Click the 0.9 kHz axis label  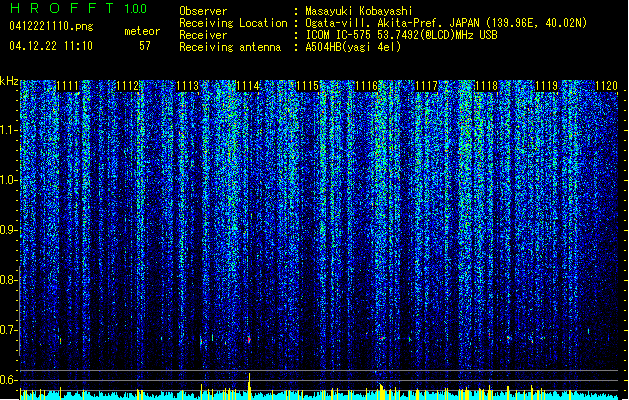(9, 230)
